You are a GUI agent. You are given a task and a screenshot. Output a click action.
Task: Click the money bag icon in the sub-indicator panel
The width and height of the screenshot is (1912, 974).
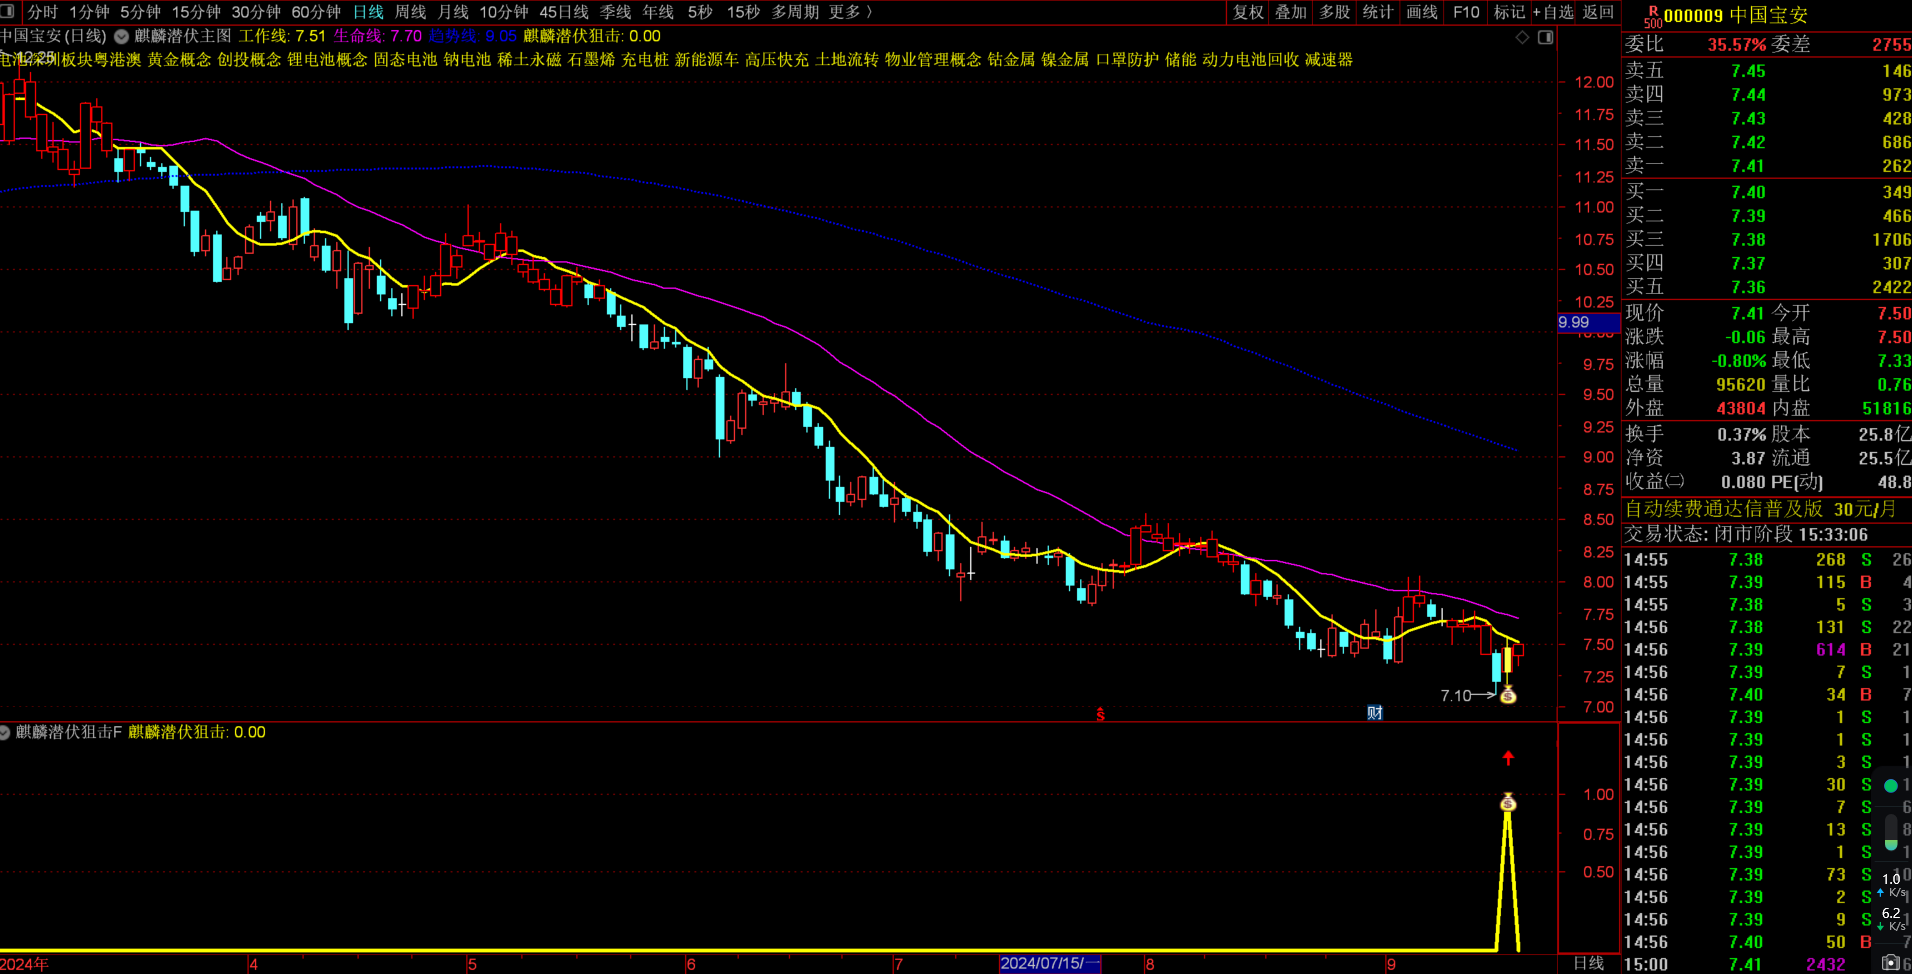pos(1508,802)
